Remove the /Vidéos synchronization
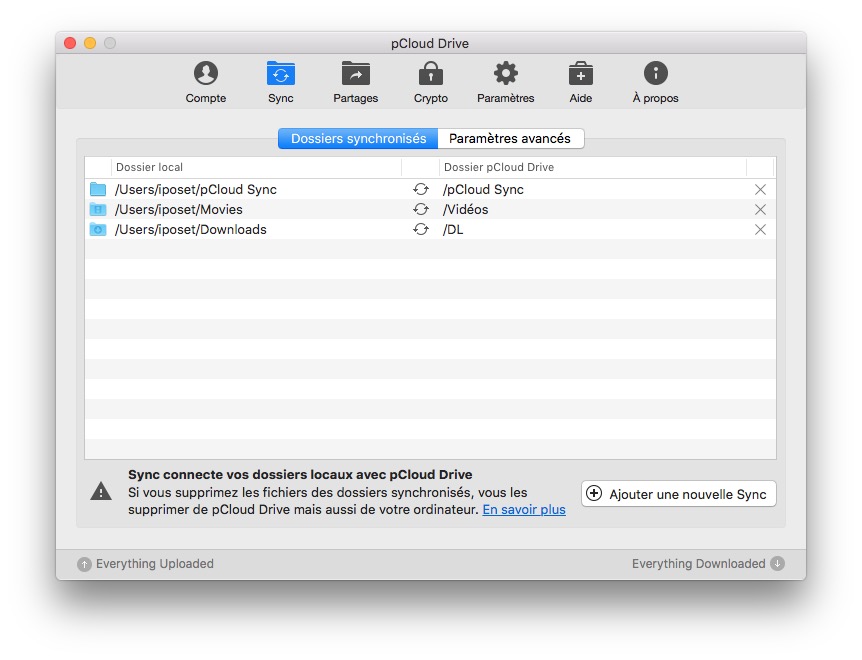This screenshot has width=862, height=660. (x=760, y=209)
